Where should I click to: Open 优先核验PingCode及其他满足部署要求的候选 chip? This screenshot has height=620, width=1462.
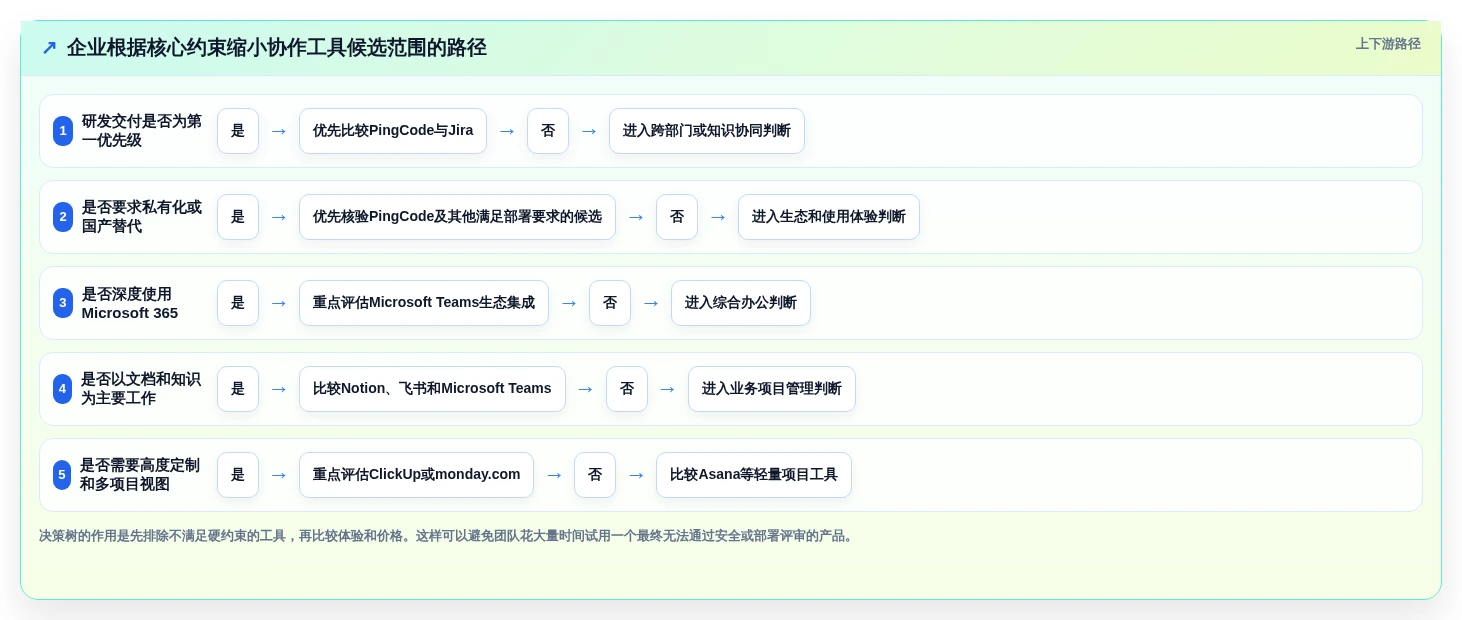tap(457, 217)
